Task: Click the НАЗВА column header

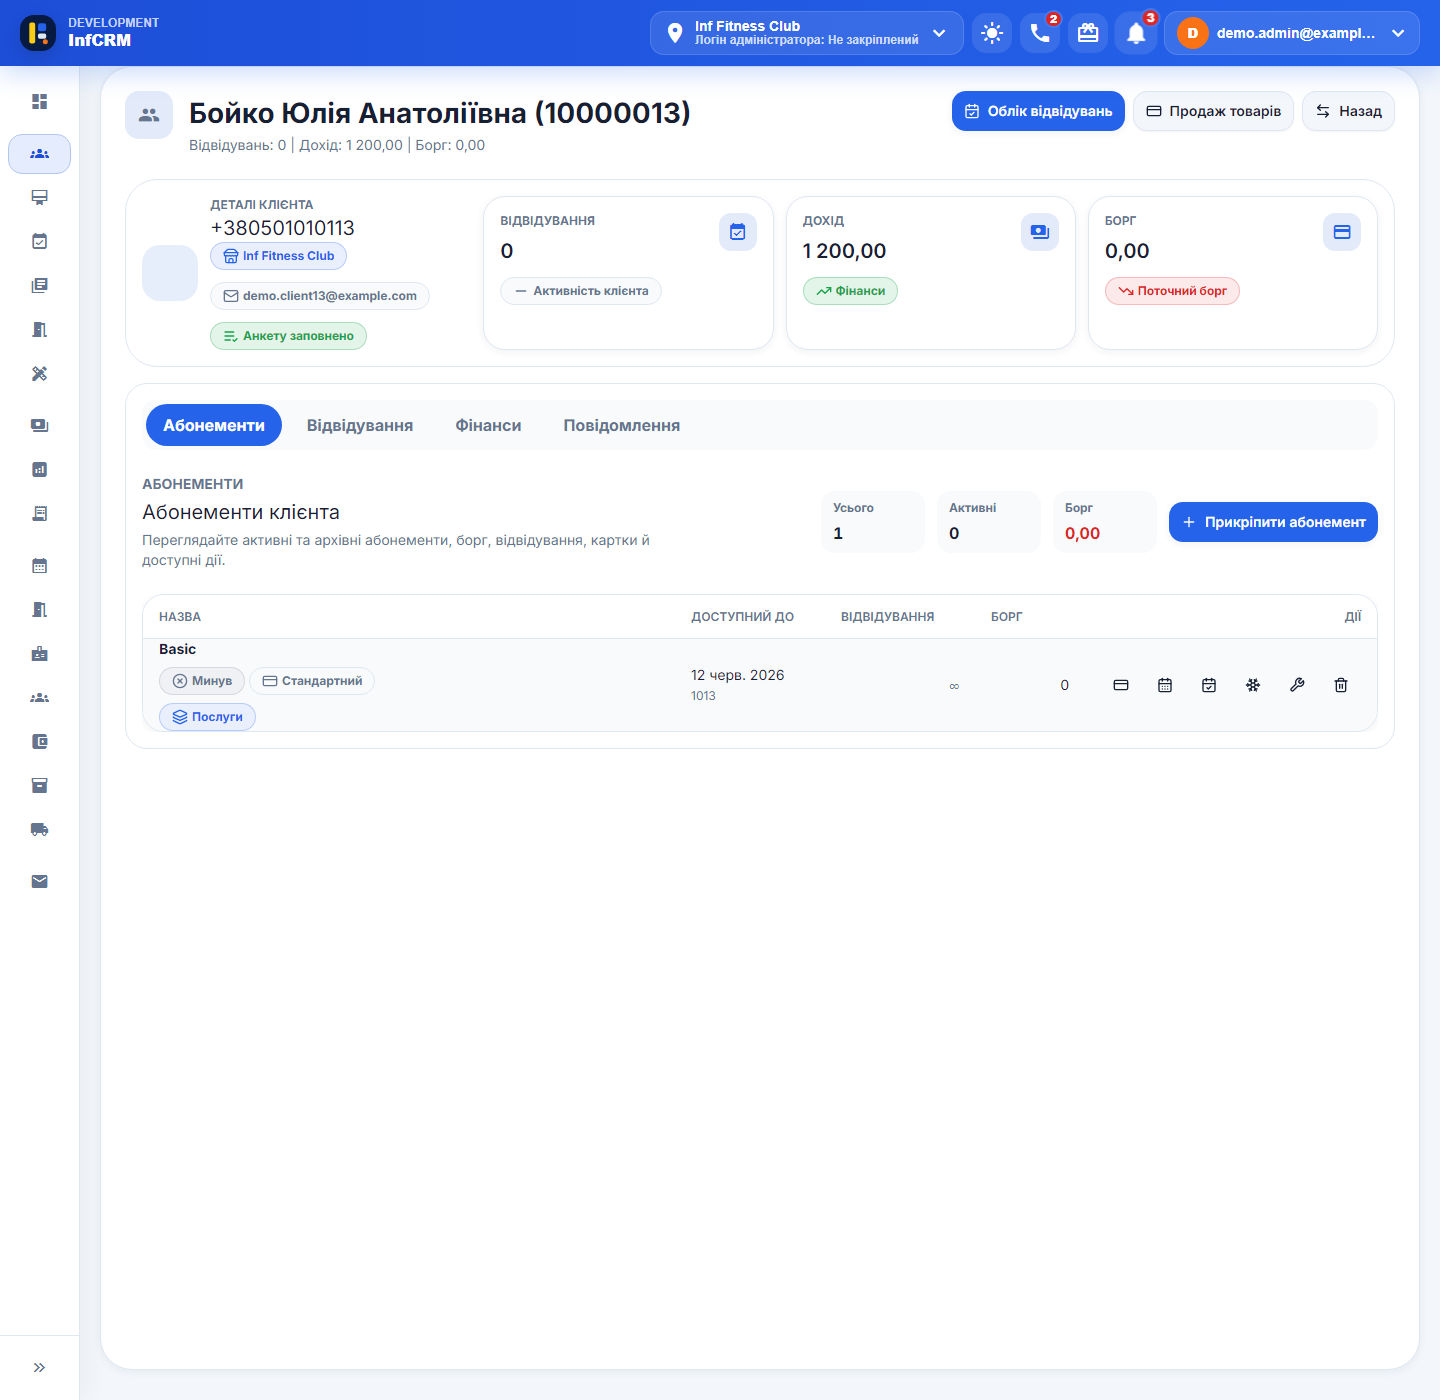Action: point(180,617)
